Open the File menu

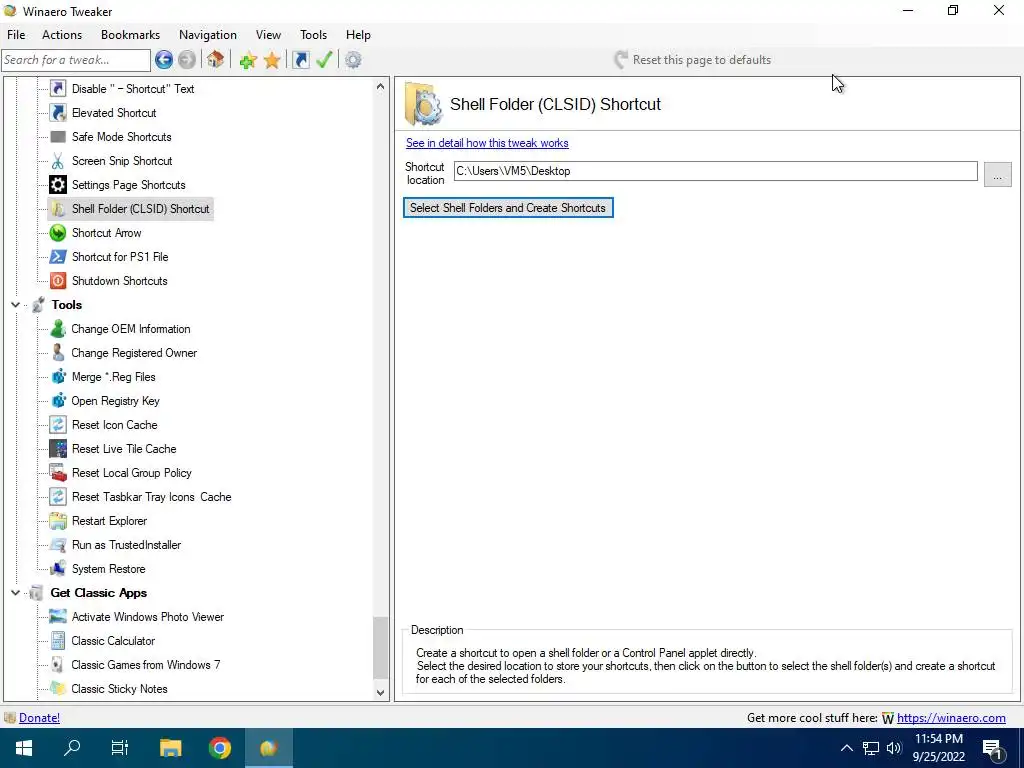(x=16, y=35)
